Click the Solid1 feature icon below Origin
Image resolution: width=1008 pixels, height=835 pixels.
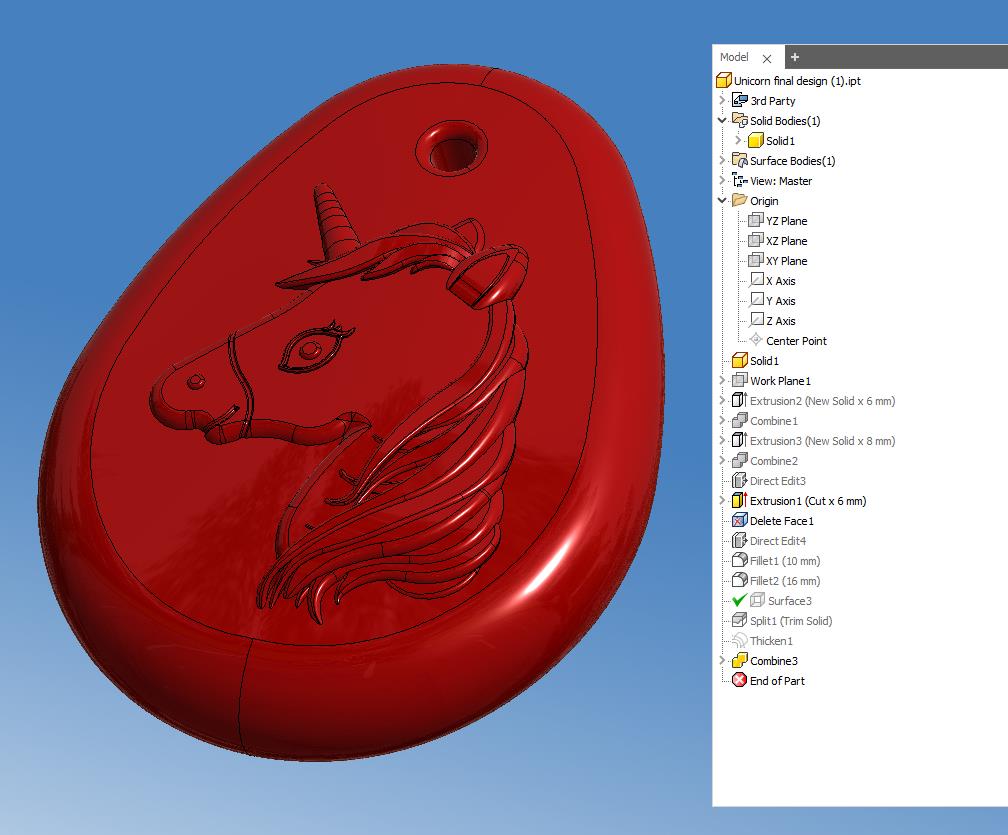pos(740,361)
